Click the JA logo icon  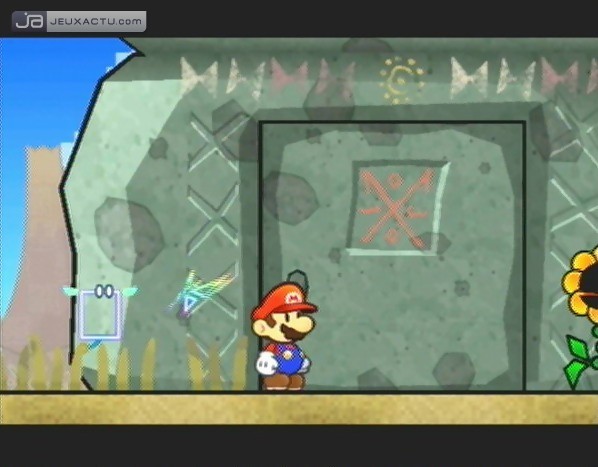tap(29, 21)
